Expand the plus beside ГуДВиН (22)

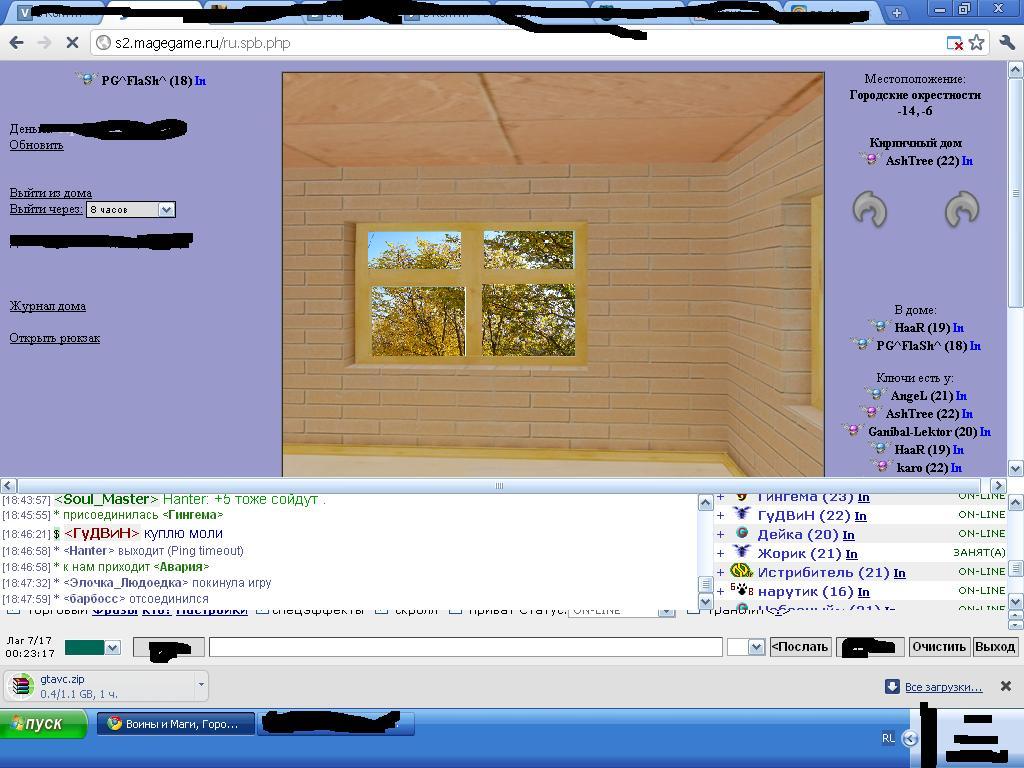click(x=721, y=515)
